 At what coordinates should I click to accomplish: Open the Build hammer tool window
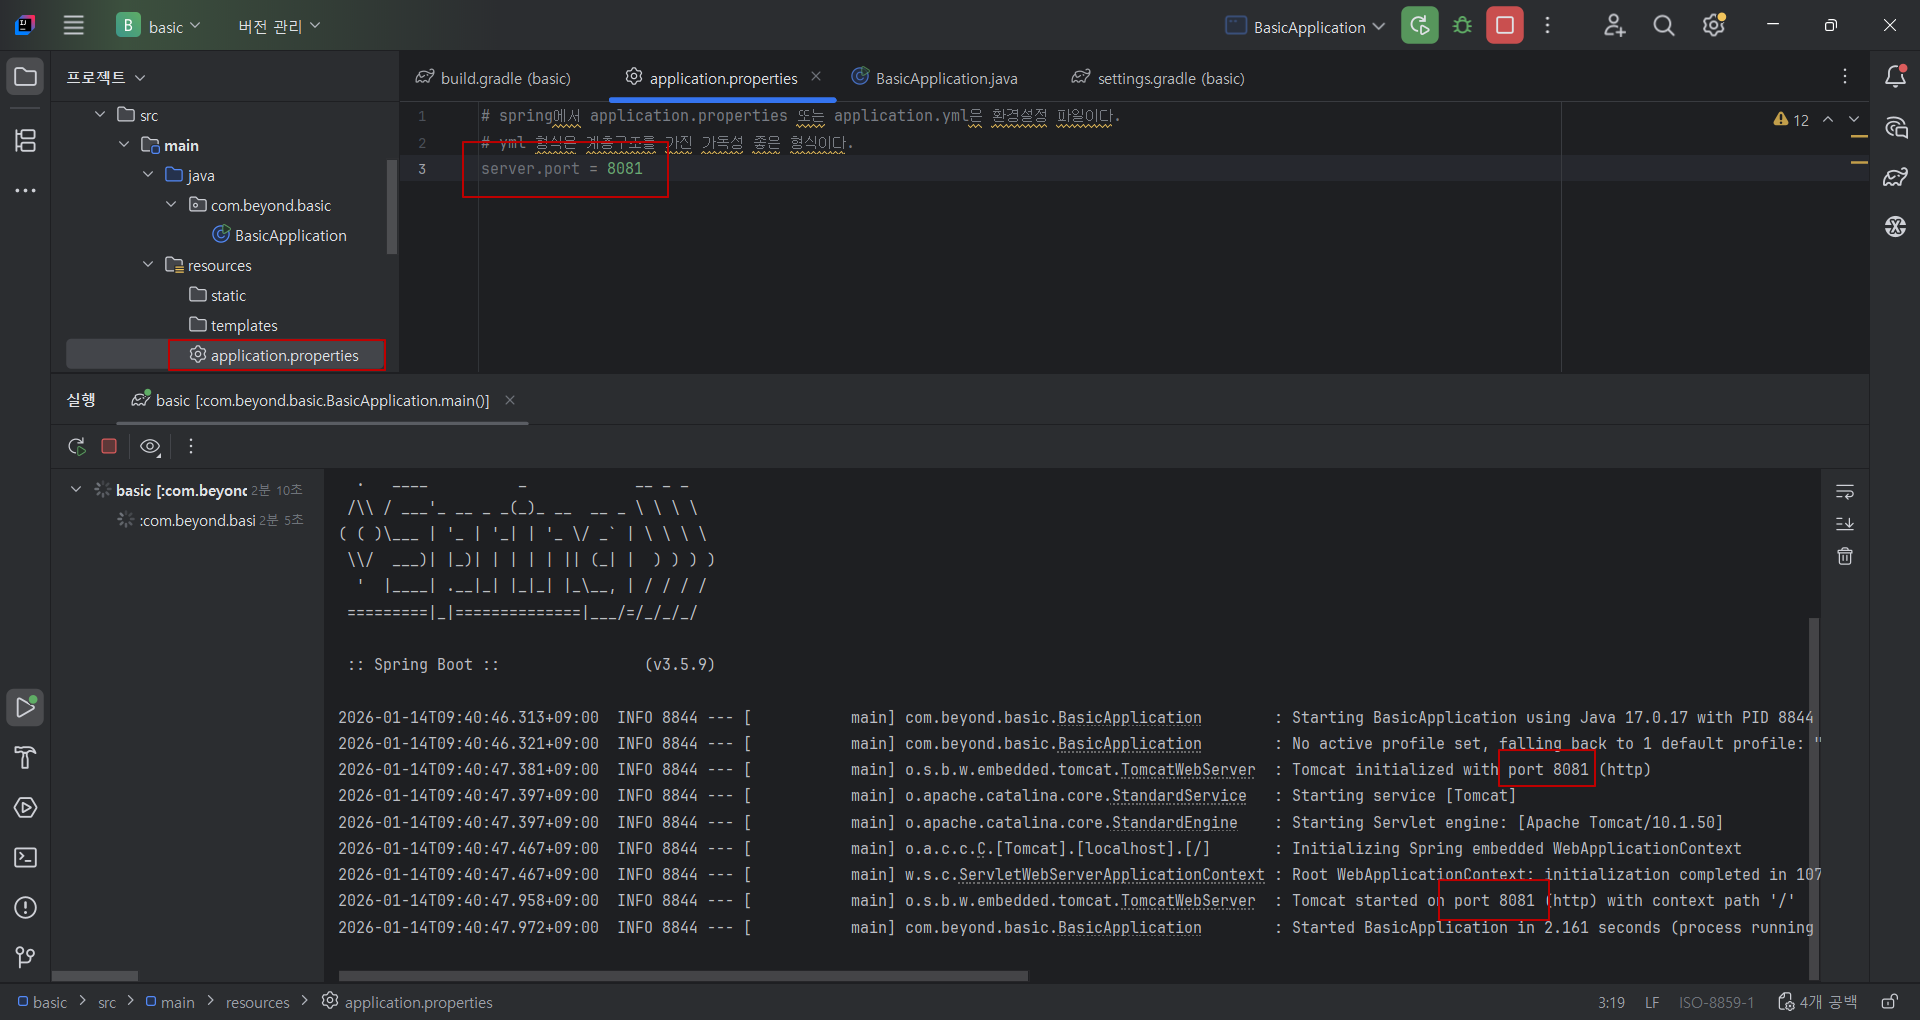pos(26,757)
